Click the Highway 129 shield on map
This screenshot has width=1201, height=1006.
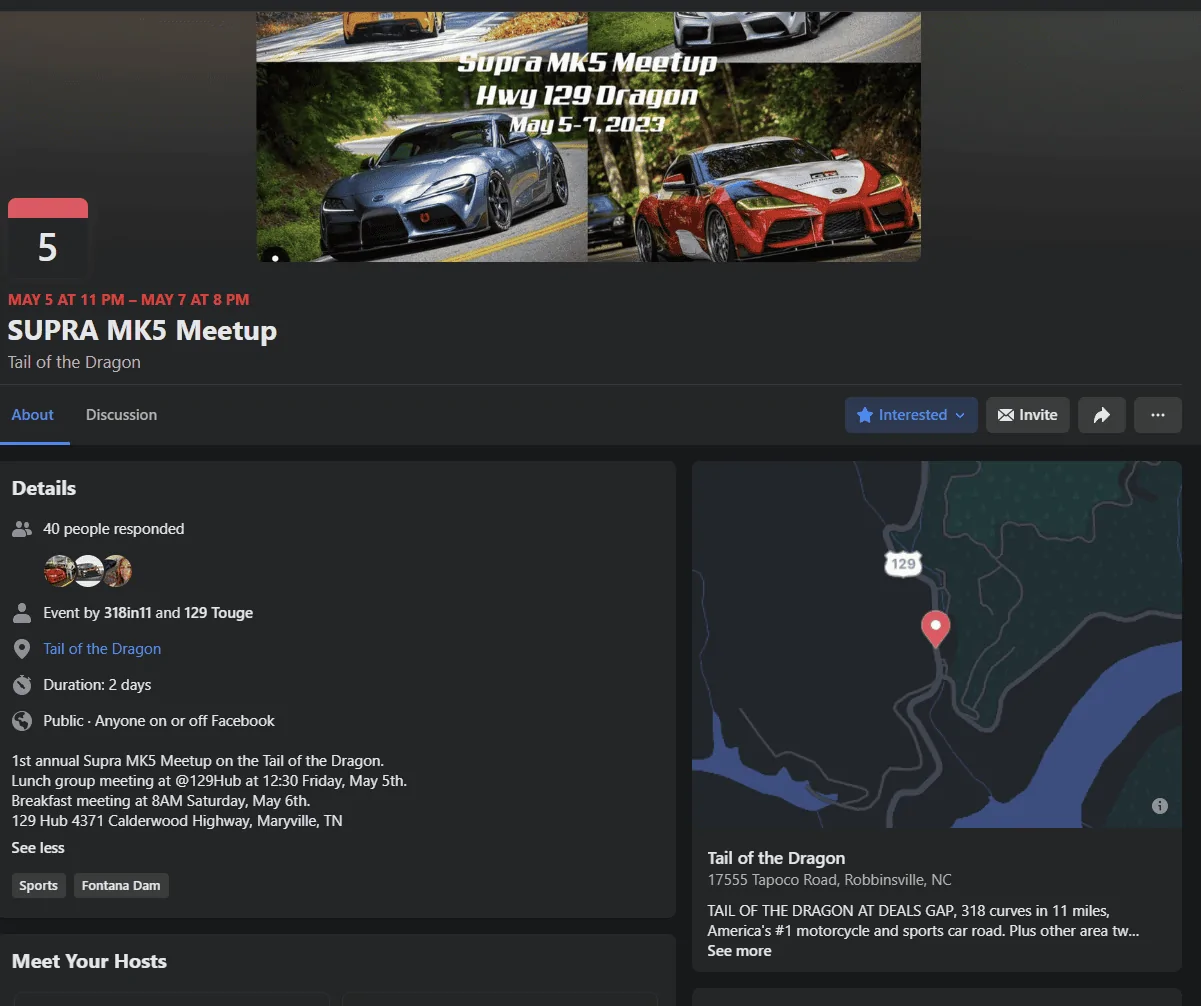click(903, 563)
